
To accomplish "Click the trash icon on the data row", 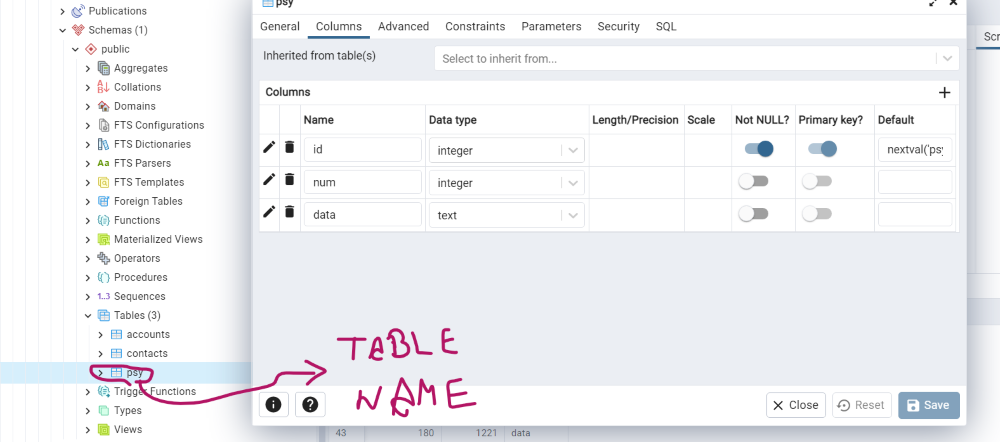I will [290, 212].
